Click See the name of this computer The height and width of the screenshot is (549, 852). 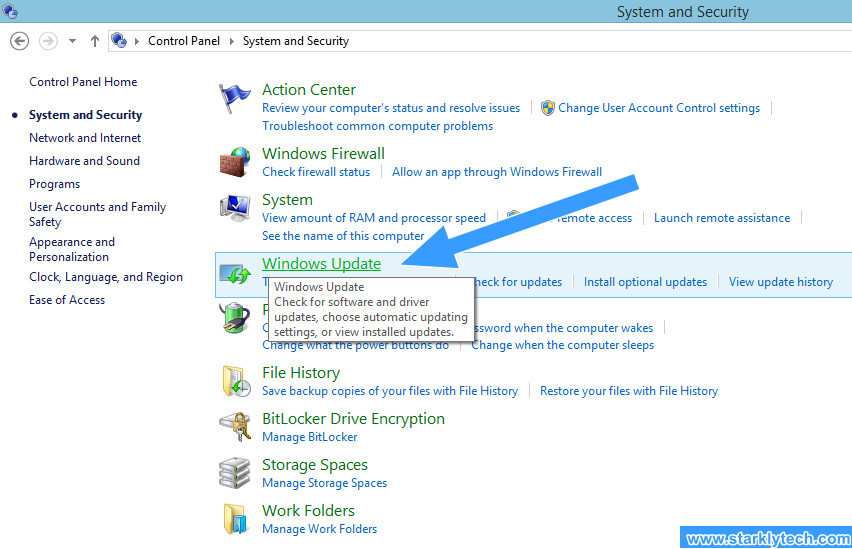[343, 235]
